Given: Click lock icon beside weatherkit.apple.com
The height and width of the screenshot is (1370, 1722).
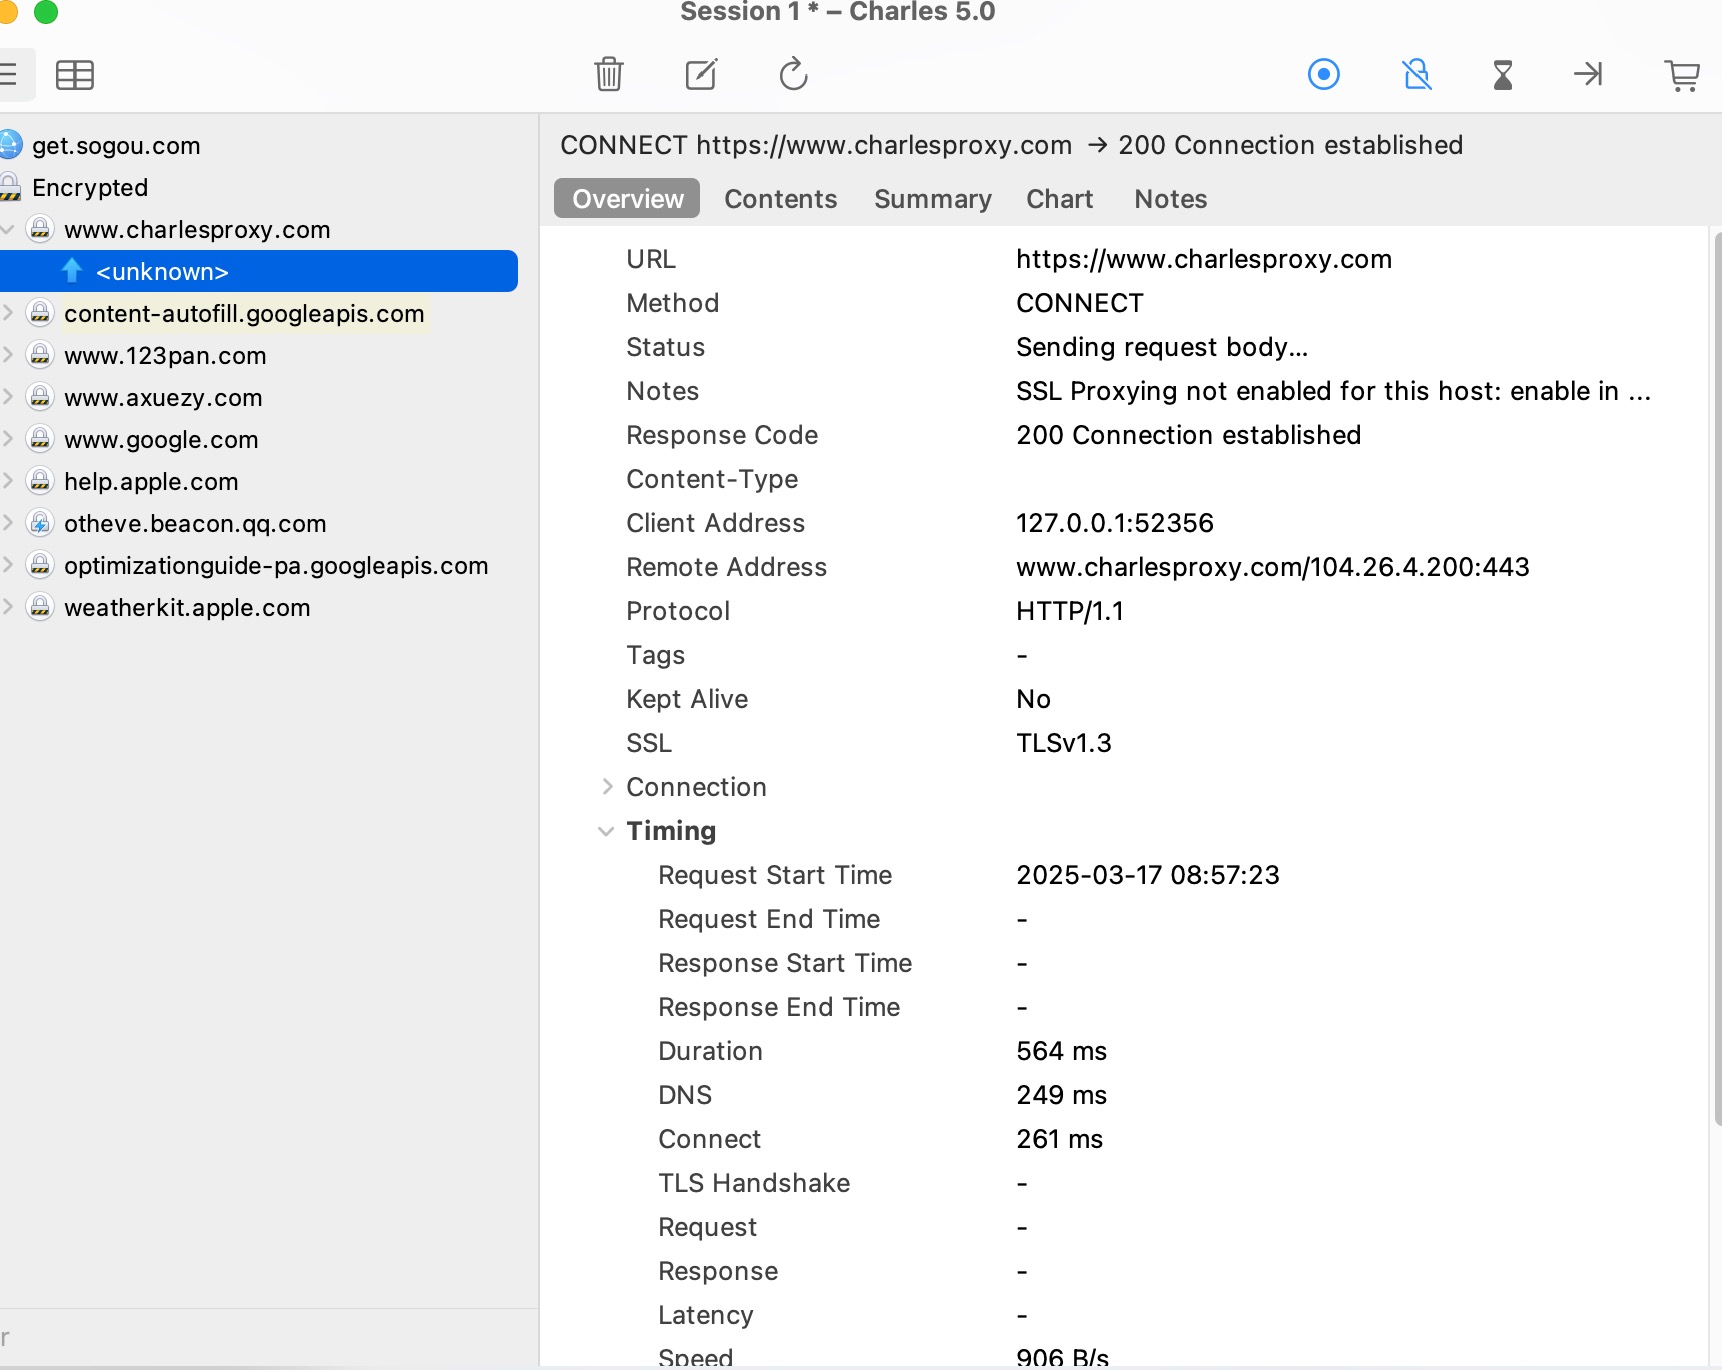Looking at the screenshot, I should (40, 607).
